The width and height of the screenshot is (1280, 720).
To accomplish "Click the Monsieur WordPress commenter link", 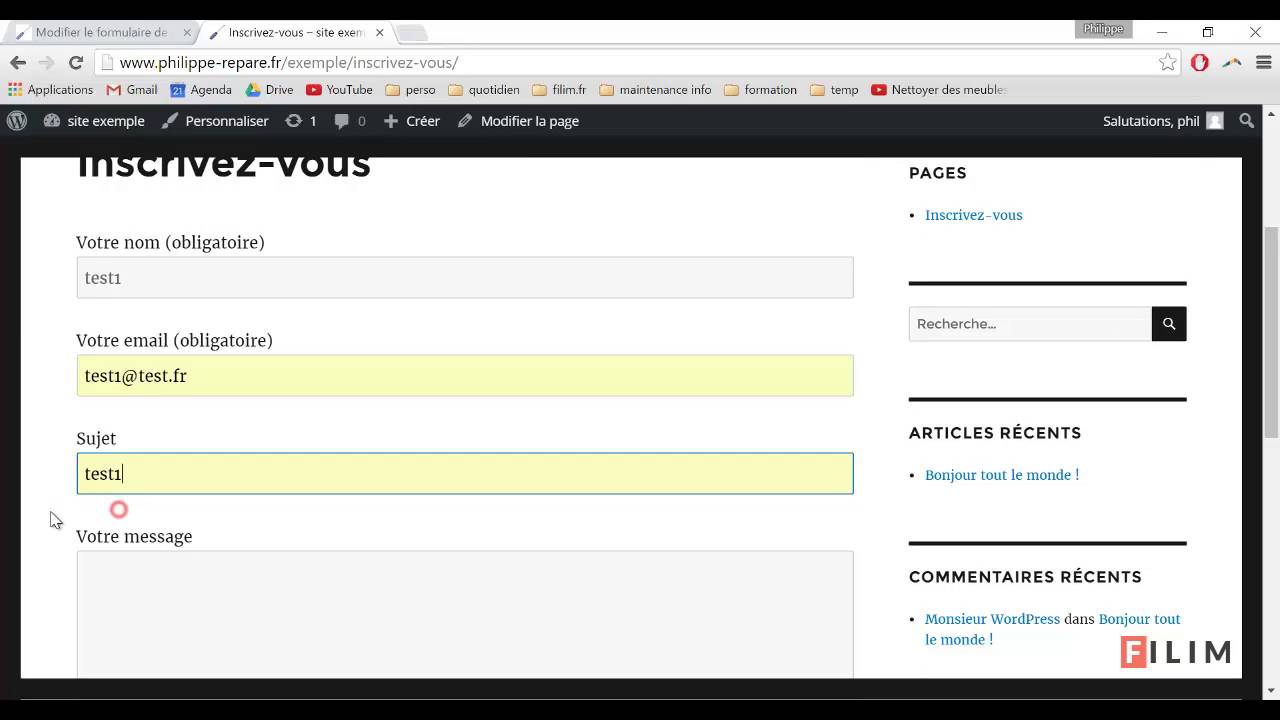I will click(x=992, y=619).
